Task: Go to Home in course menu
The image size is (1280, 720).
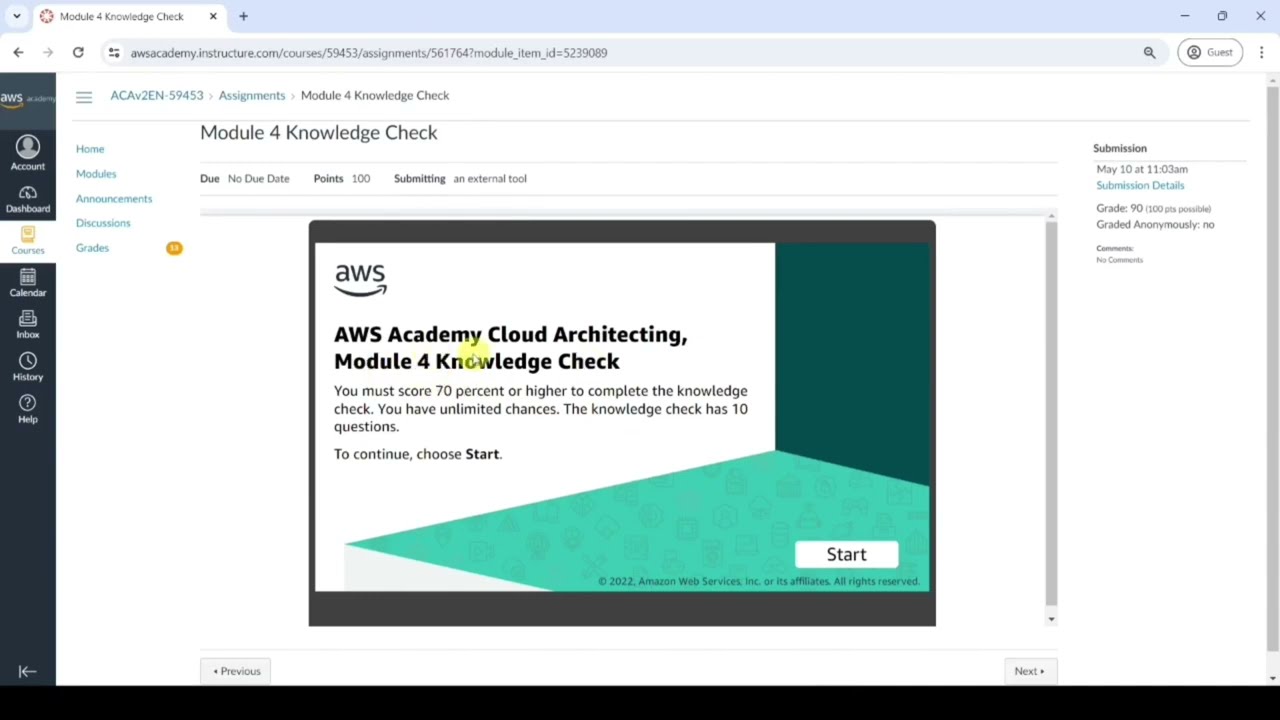Action: (x=90, y=149)
